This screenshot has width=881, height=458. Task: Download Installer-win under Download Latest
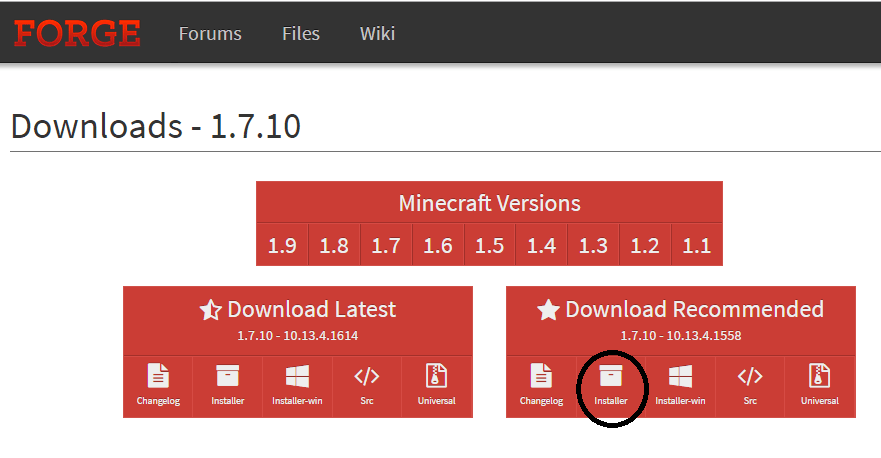[x=297, y=386]
